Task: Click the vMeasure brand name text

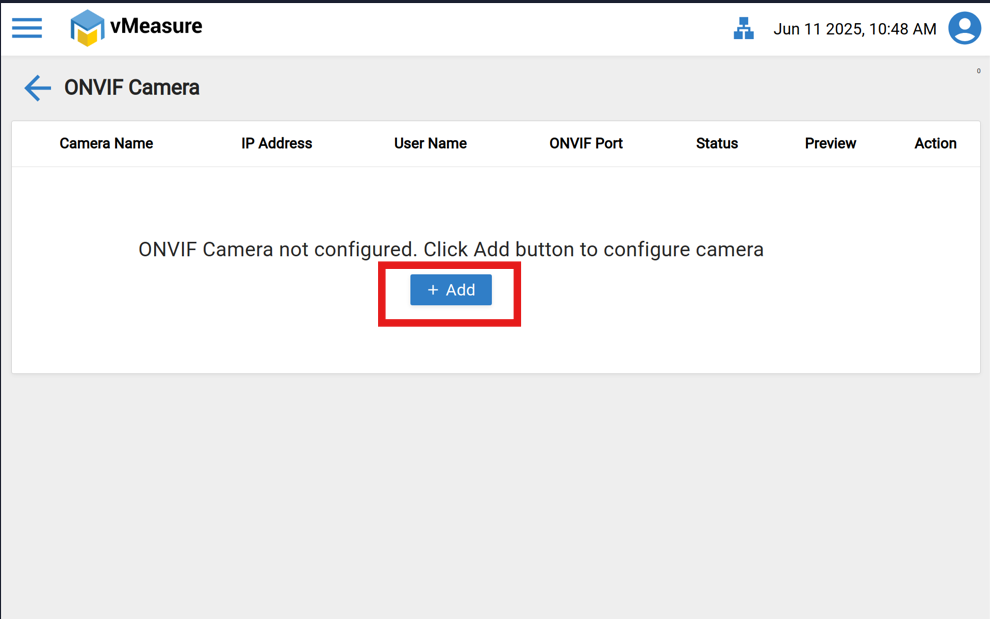Action: (156, 27)
